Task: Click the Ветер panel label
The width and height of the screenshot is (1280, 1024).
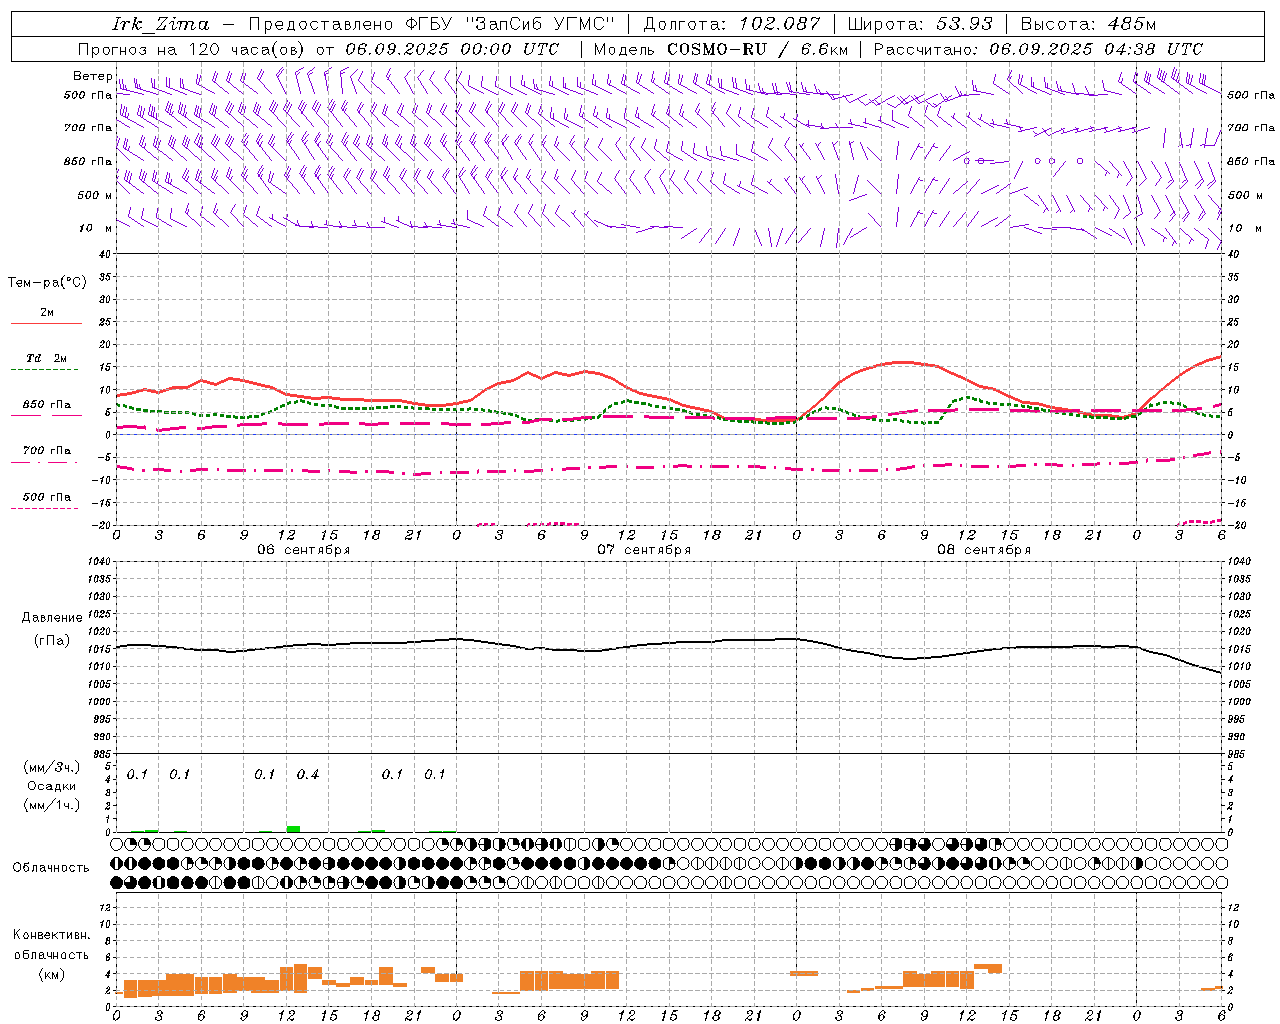Action: pyautogui.click(x=92, y=76)
